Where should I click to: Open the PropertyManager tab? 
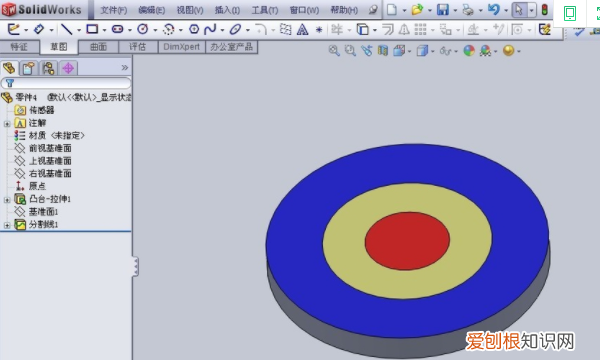[x=29, y=68]
